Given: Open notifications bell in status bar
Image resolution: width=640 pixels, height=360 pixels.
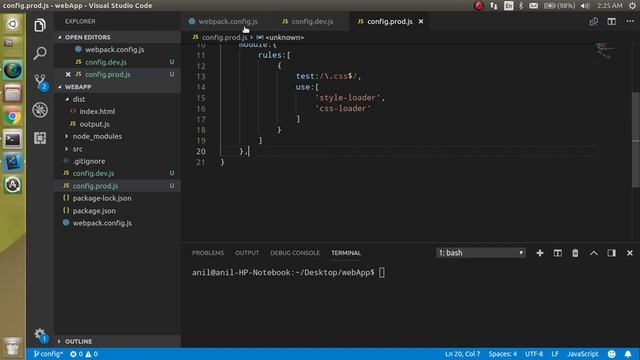Looking at the screenshot, I should (x=628, y=354).
